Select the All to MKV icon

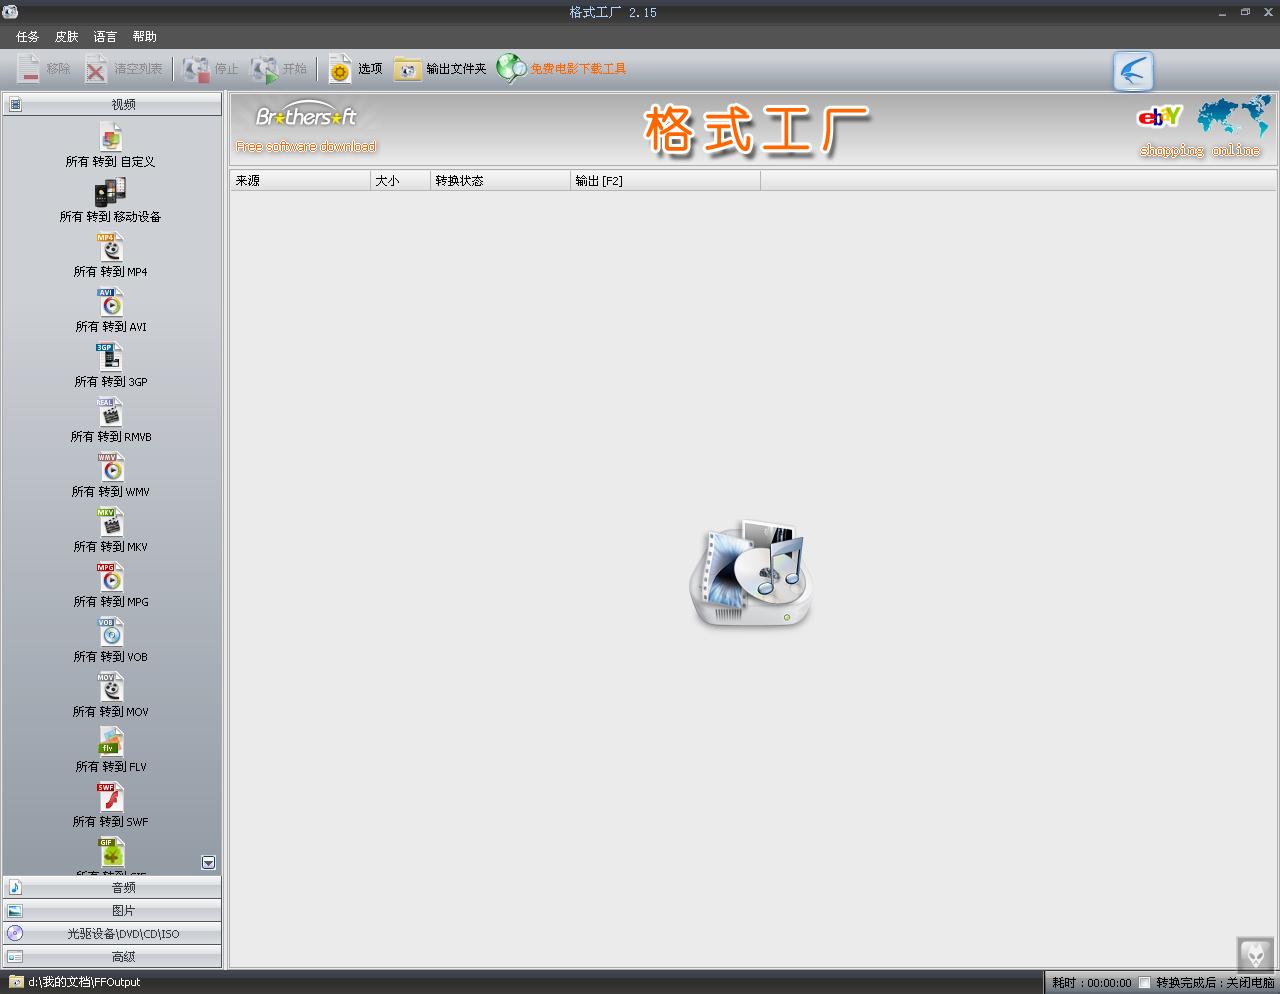point(110,522)
